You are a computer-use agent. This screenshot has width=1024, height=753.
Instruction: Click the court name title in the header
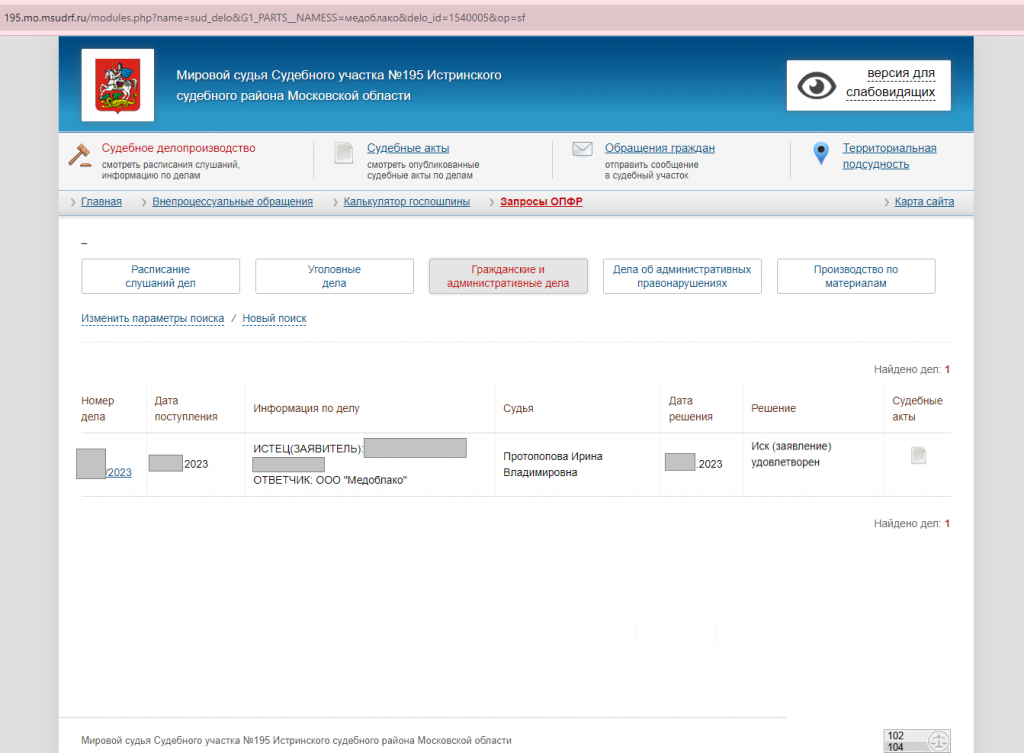click(339, 86)
